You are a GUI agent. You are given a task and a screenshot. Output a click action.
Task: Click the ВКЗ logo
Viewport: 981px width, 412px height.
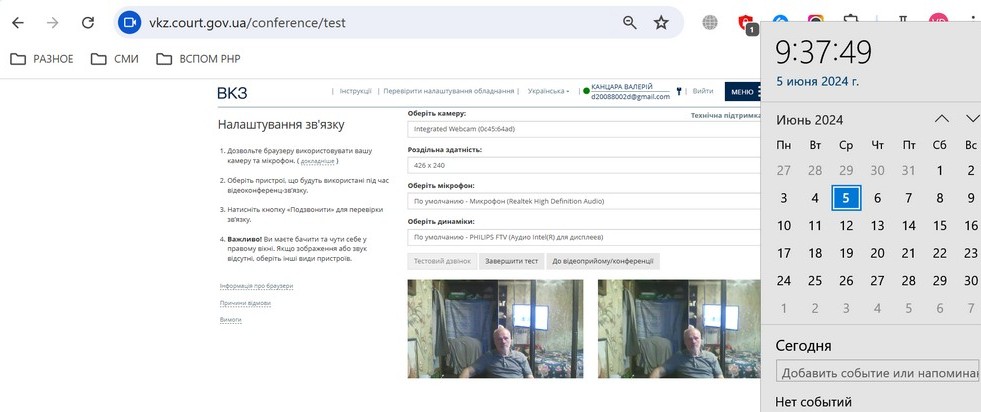point(232,93)
